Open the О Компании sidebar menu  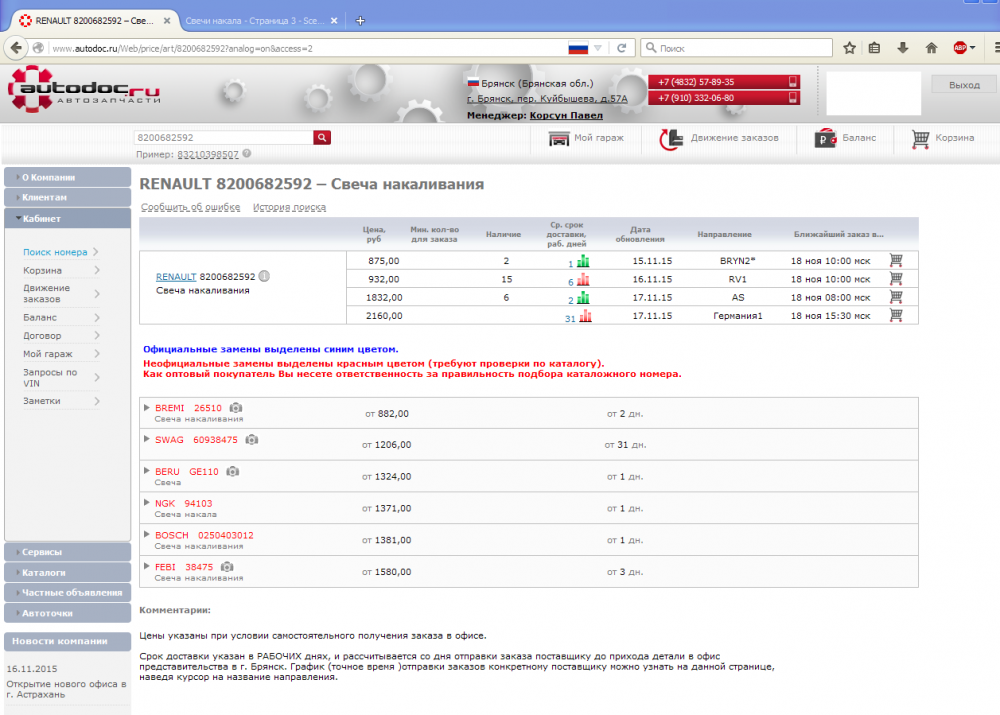[x=68, y=177]
